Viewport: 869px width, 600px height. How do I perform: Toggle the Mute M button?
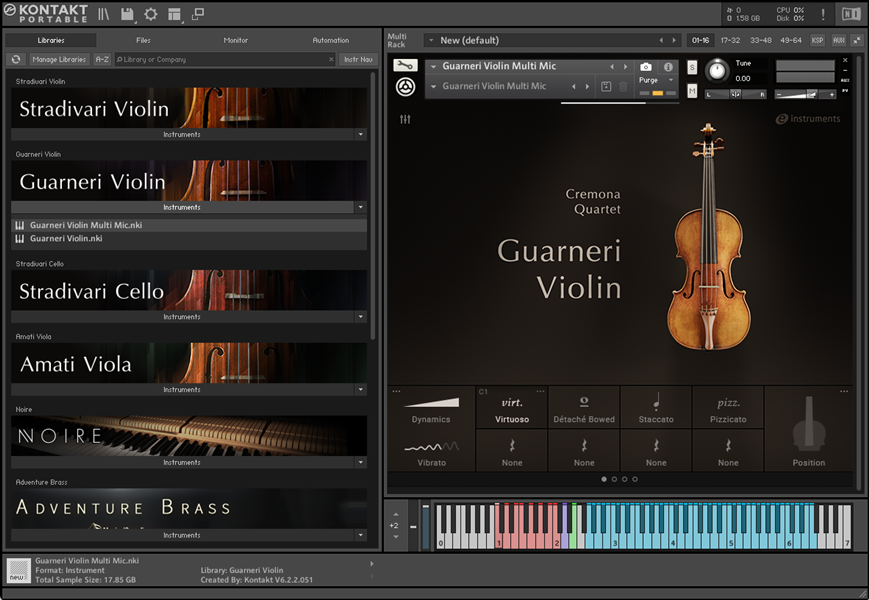692,91
